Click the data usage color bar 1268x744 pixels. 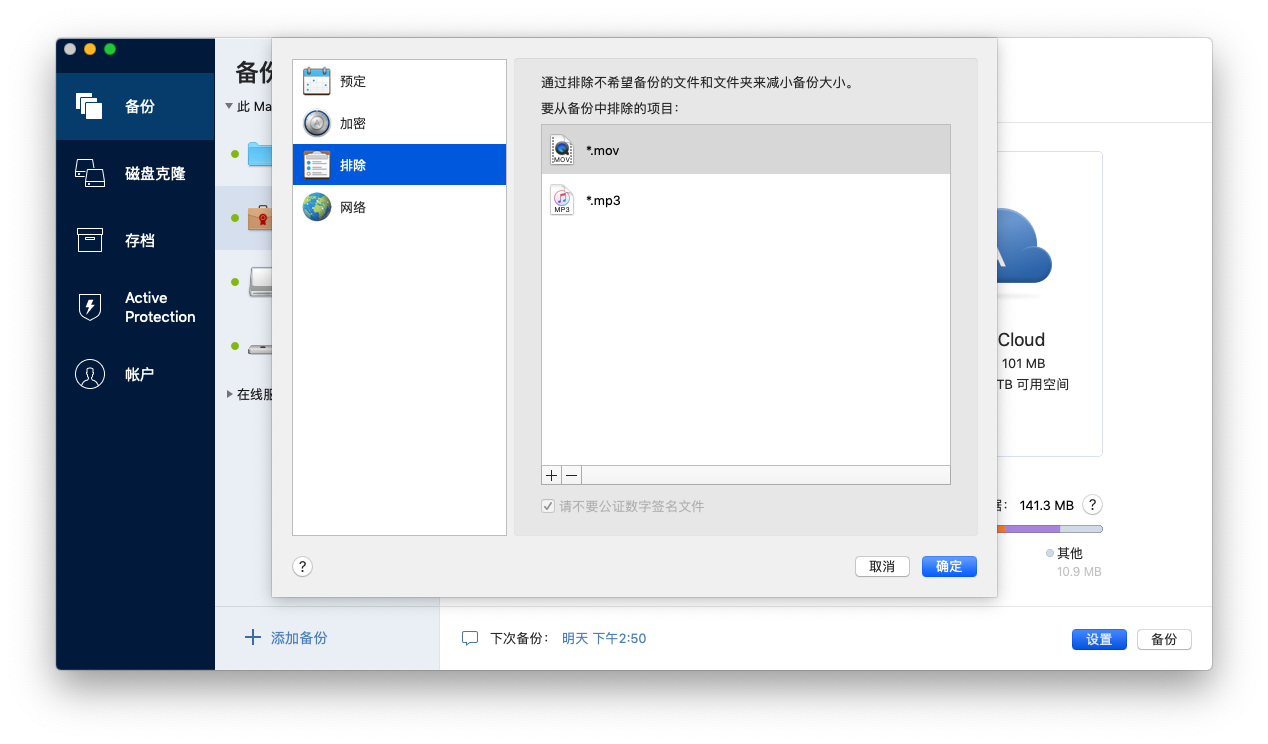tap(1050, 528)
